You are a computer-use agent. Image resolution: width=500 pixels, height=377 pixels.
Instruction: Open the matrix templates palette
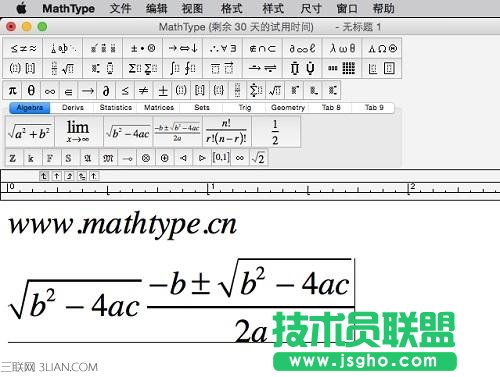pos(342,69)
